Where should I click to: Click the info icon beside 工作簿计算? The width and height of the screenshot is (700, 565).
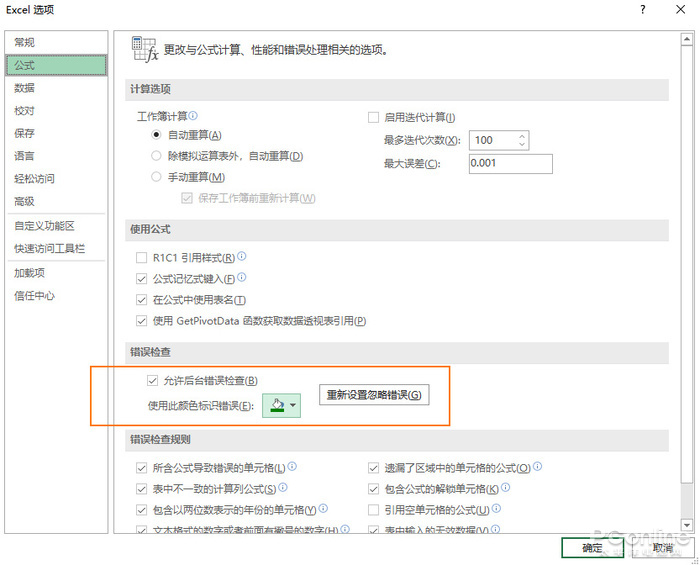[x=194, y=116]
